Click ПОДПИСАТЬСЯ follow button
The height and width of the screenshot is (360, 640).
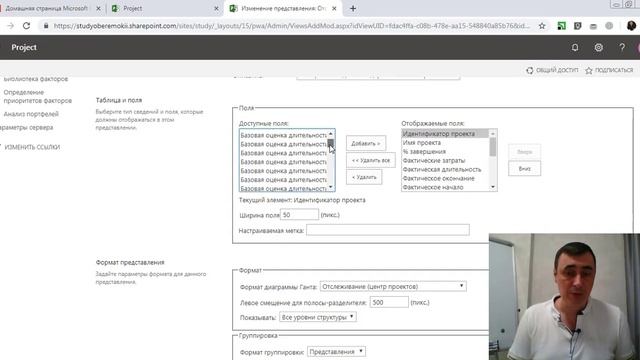pos(609,70)
